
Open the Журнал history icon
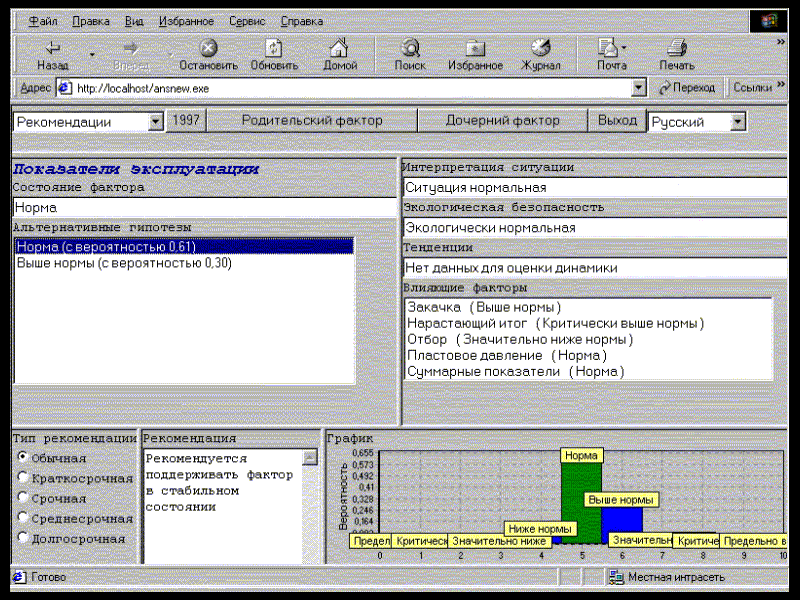point(540,47)
